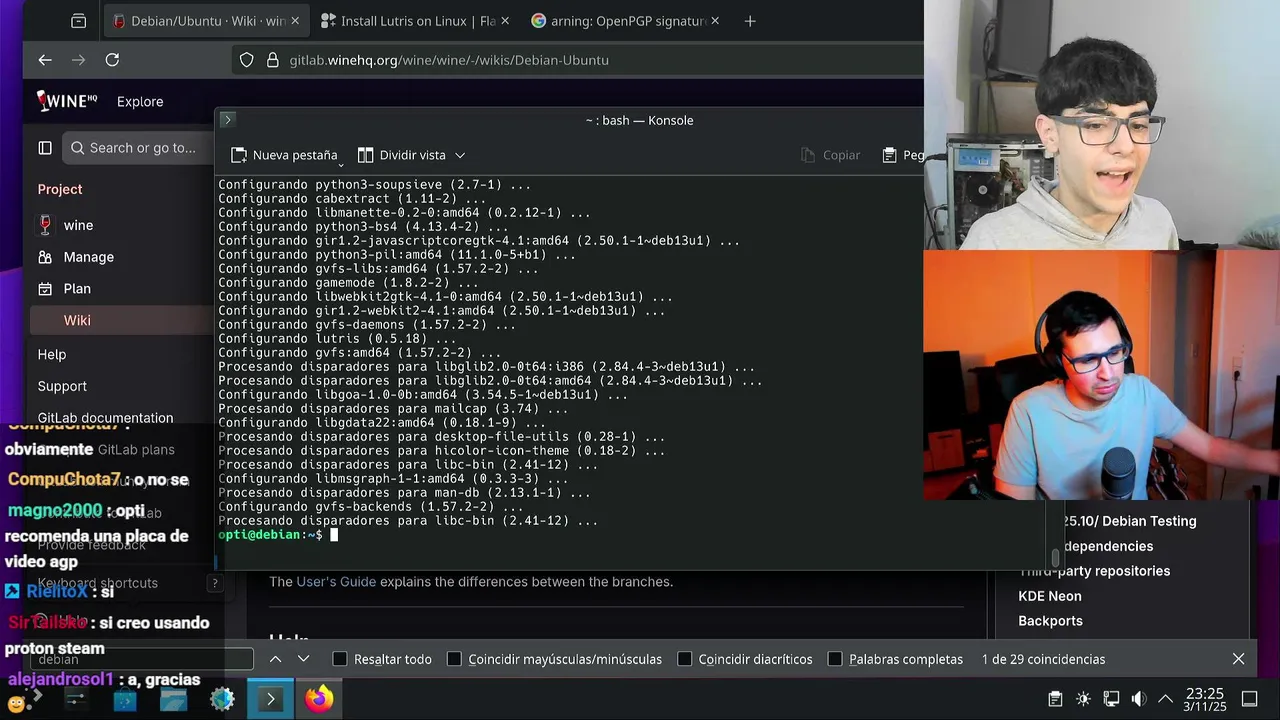Image resolution: width=1280 pixels, height=720 pixels.
Task: Open network connection tray icon
Action: click(x=1111, y=699)
